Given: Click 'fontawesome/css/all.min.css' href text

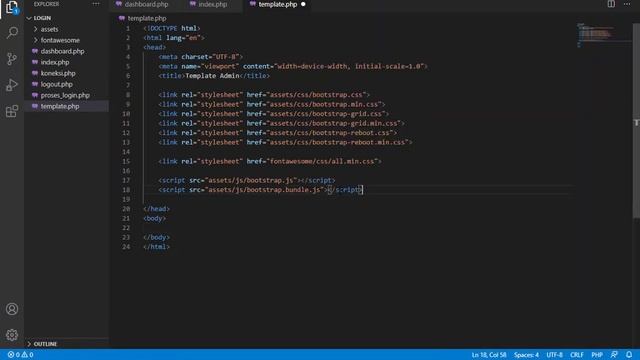Looking at the screenshot, I should click(322, 161).
